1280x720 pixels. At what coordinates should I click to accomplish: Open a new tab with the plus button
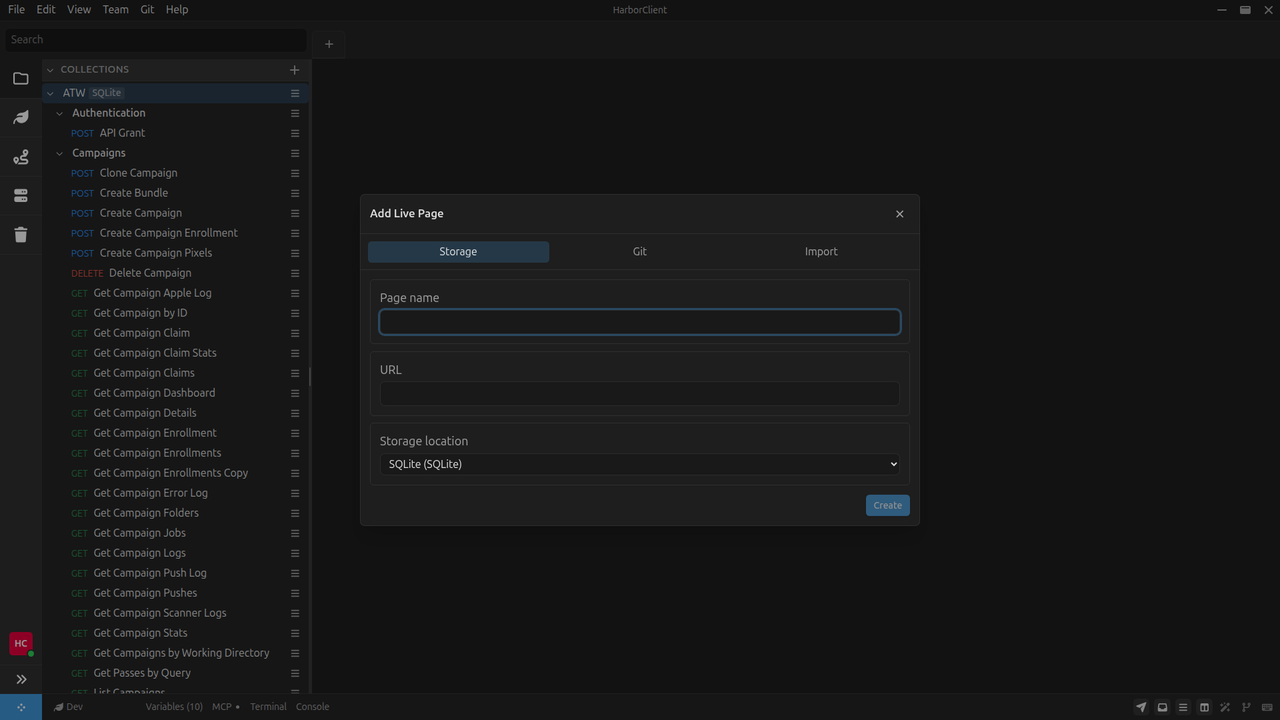tap(329, 43)
